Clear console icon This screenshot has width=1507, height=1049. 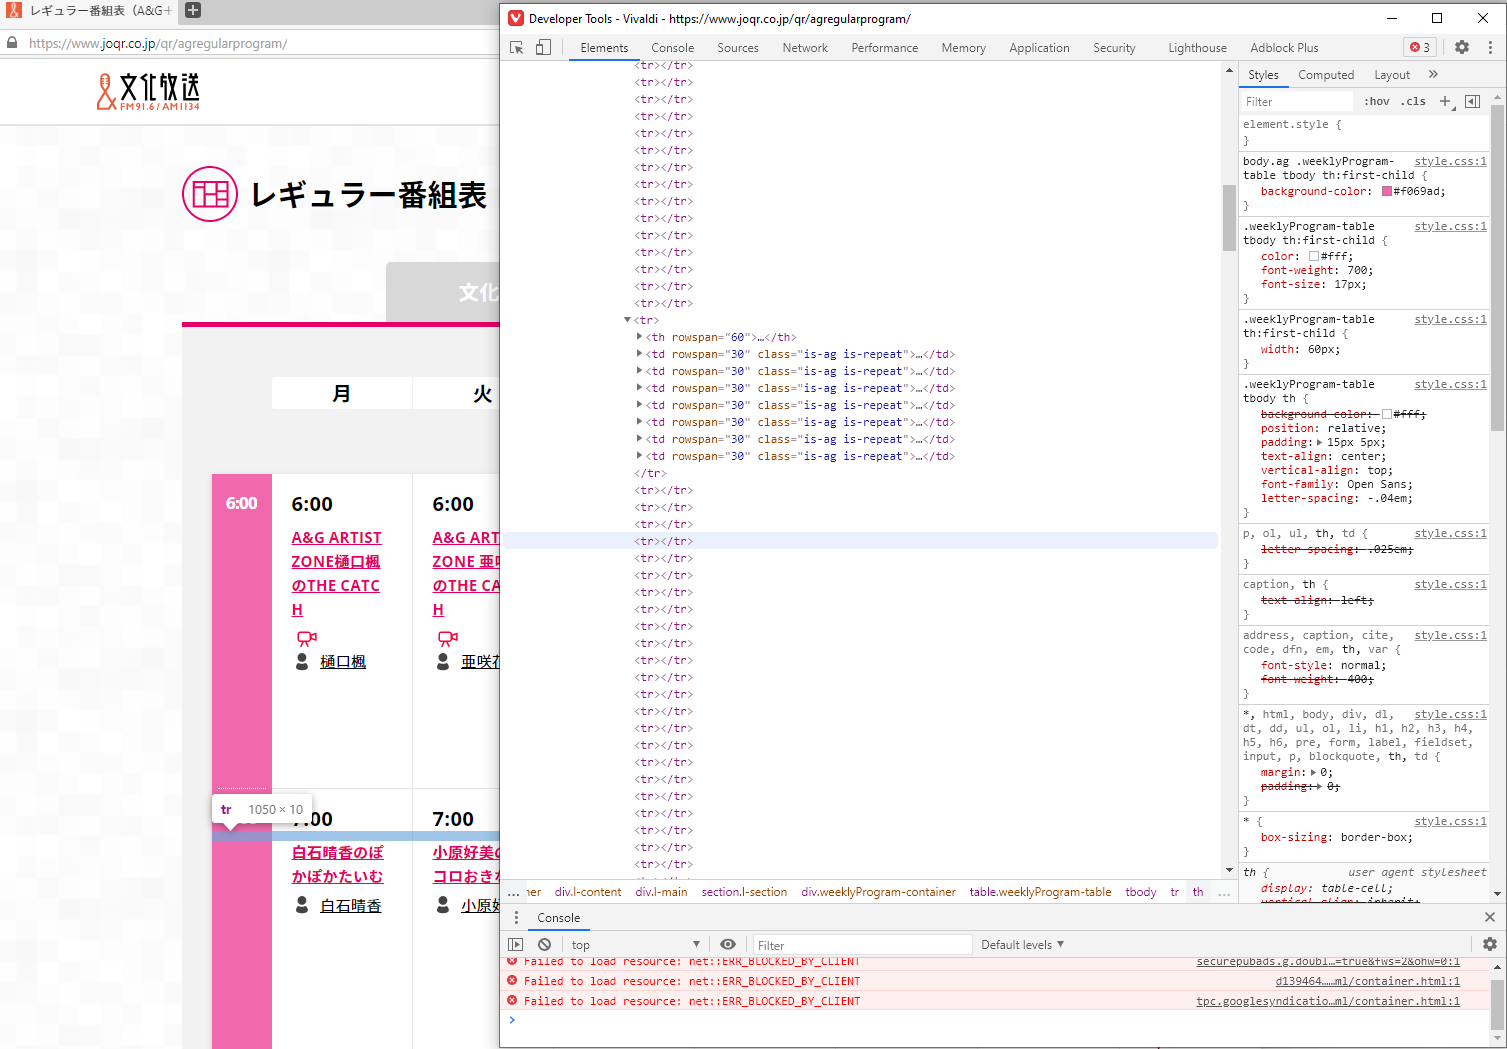[x=544, y=944]
